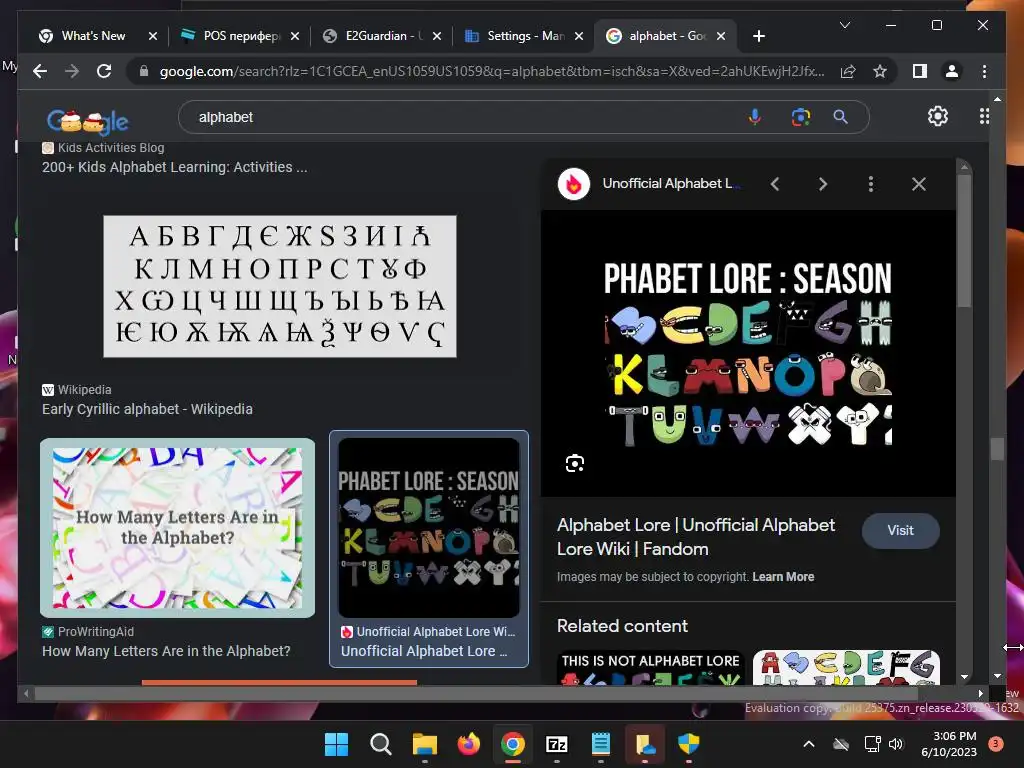Switch to the POS периферия tab
Screen dimensions: 1024x768
click(x=242, y=36)
